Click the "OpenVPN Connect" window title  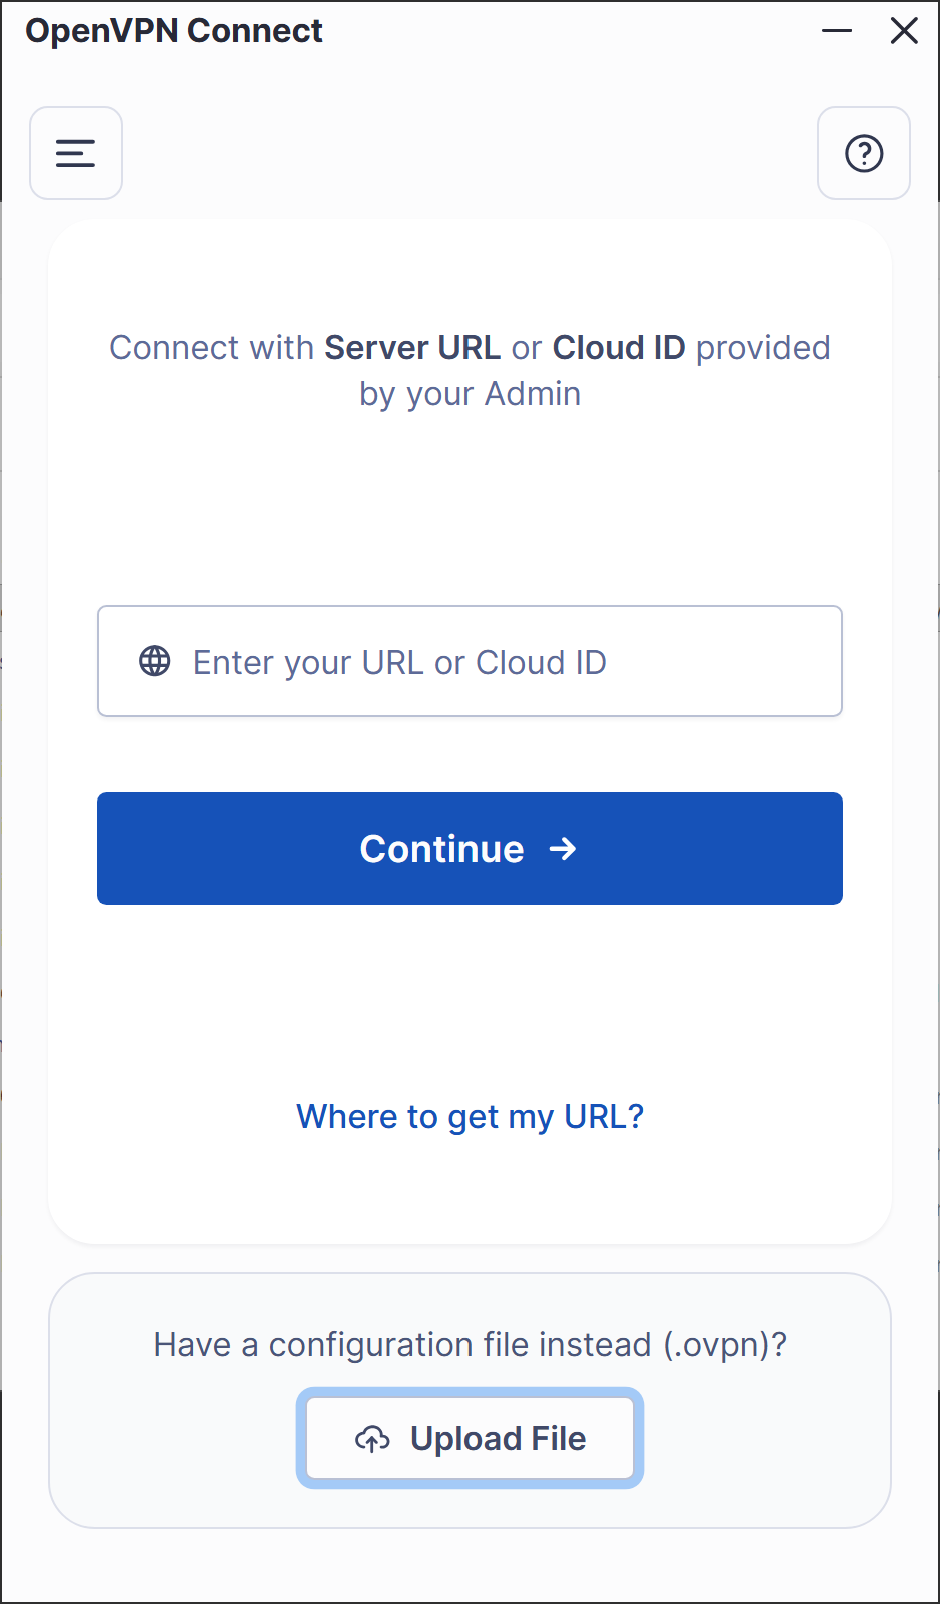click(x=174, y=31)
